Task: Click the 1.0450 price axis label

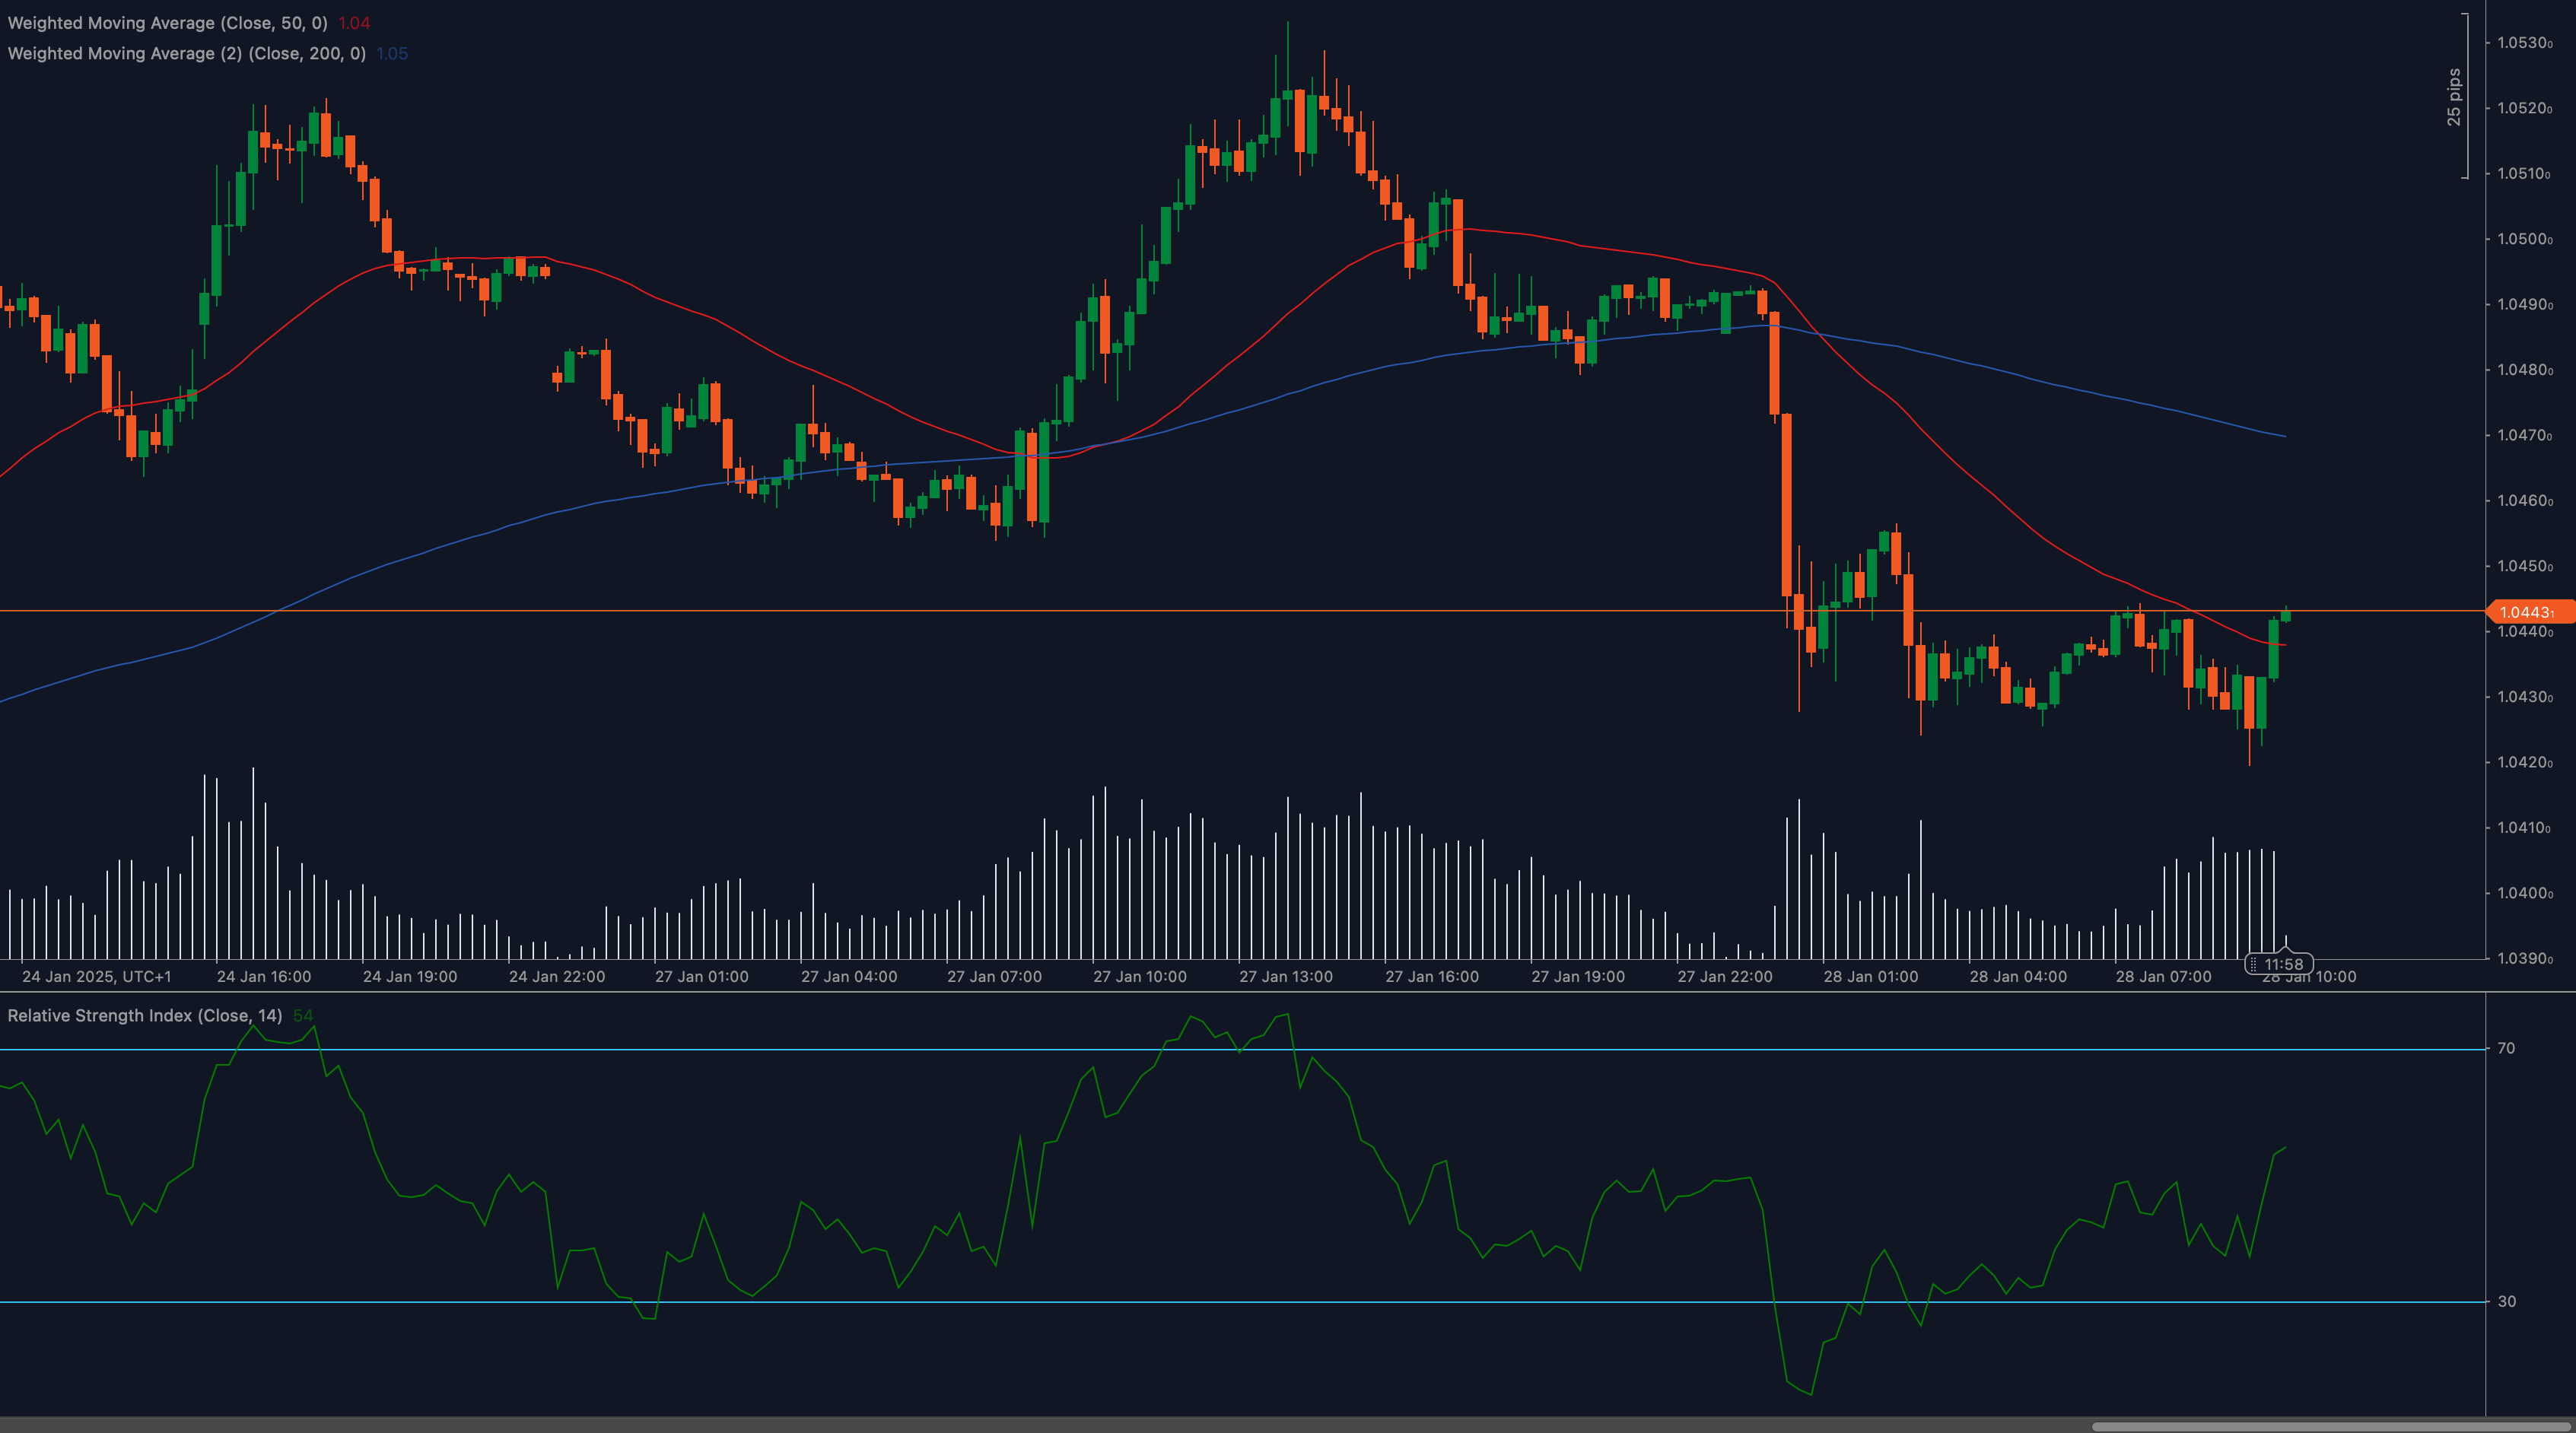Action: click(x=2525, y=566)
